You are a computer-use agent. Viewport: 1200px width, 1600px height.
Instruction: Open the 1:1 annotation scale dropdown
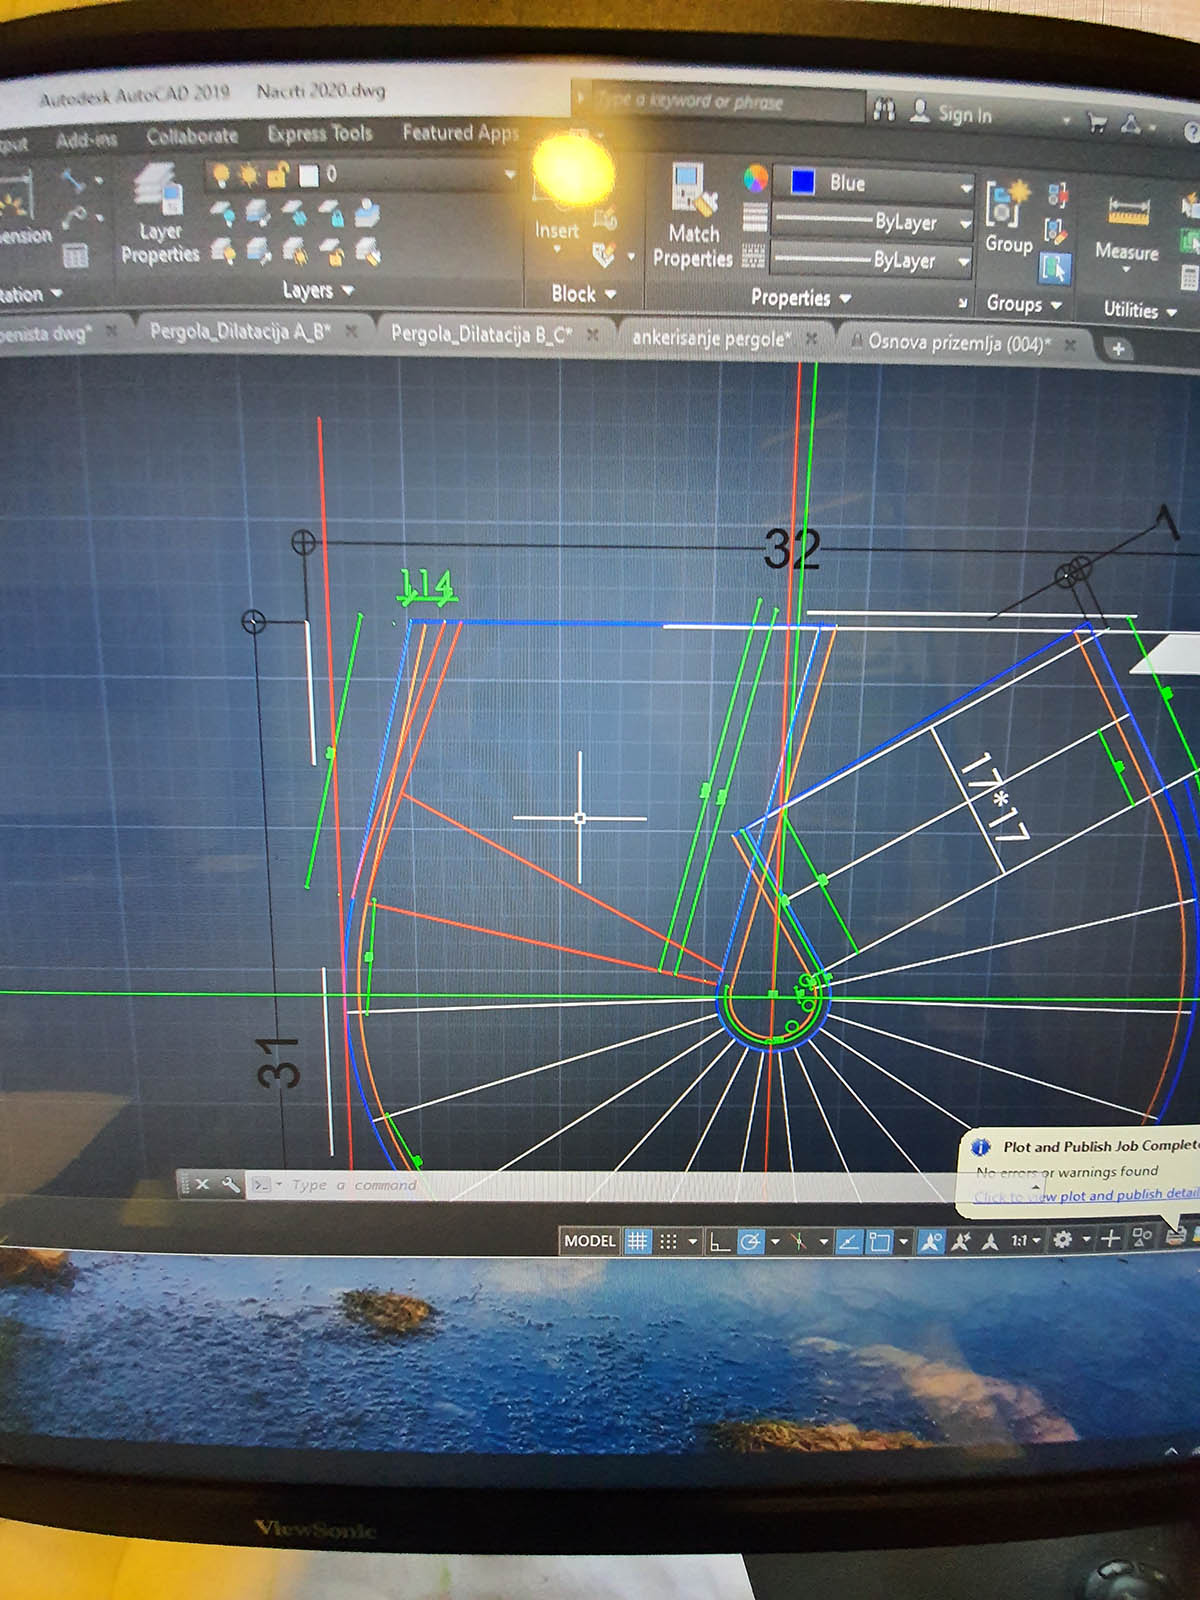tap(1025, 1241)
